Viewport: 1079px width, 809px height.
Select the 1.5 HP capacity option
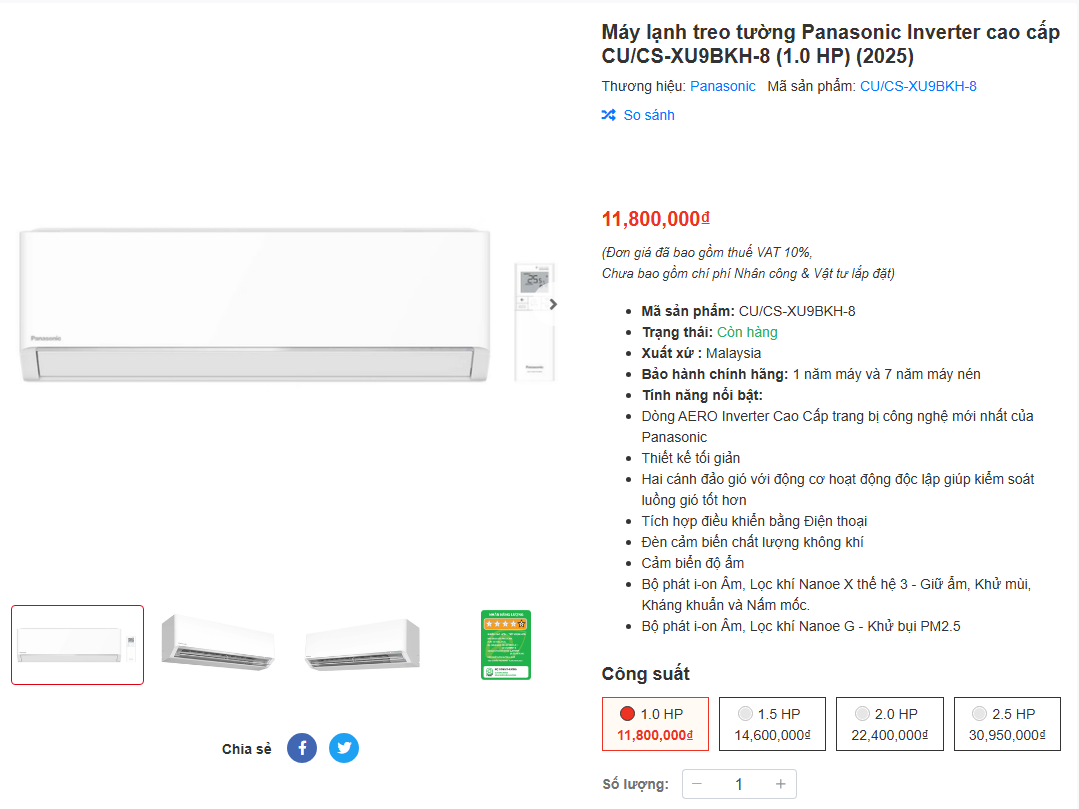pos(772,724)
